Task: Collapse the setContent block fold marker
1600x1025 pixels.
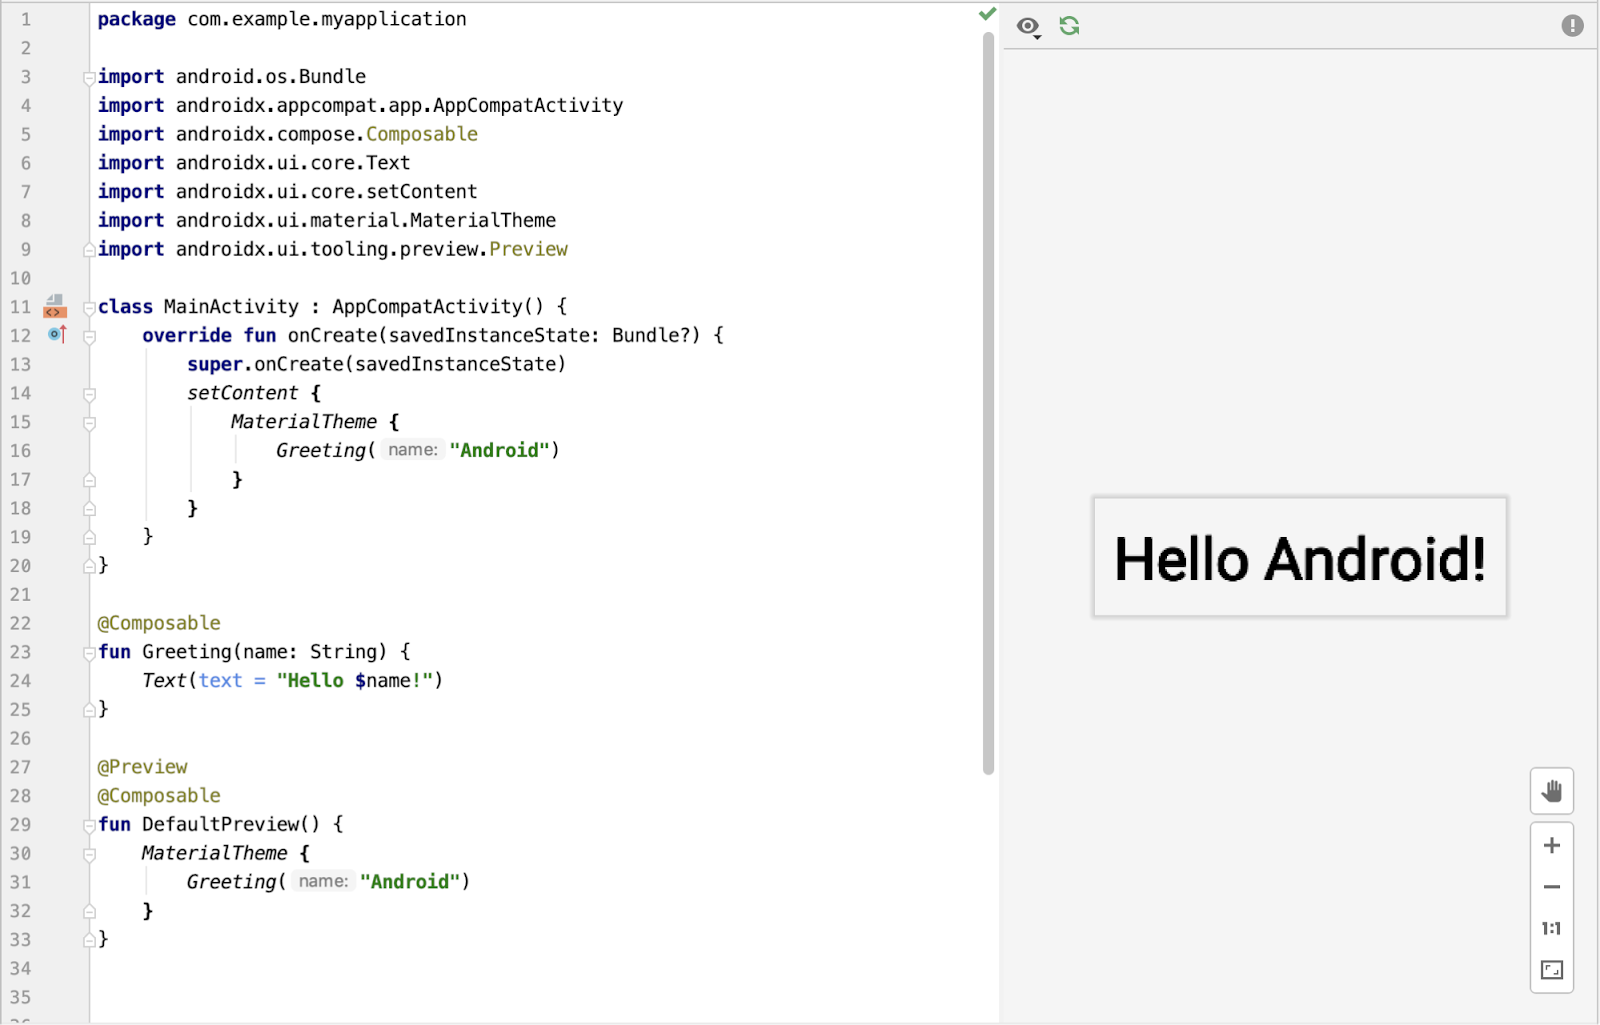Action: pos(89,395)
